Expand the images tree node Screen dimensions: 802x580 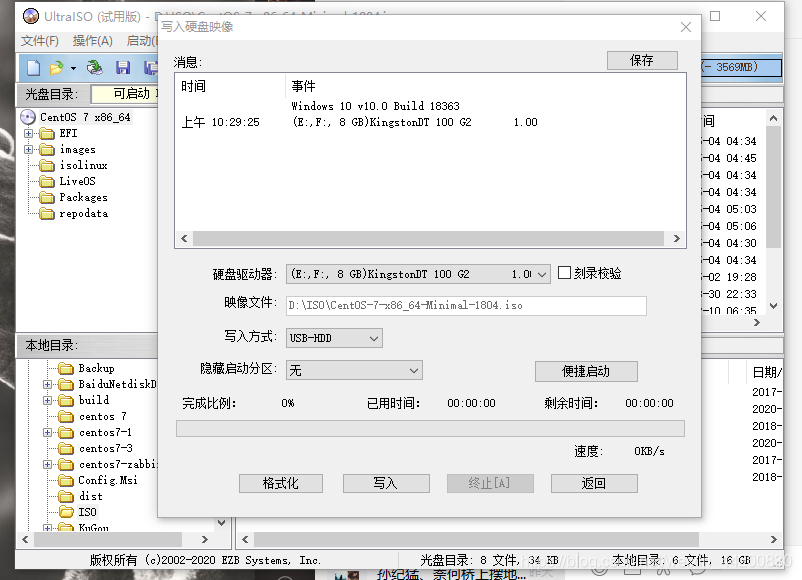point(29,149)
